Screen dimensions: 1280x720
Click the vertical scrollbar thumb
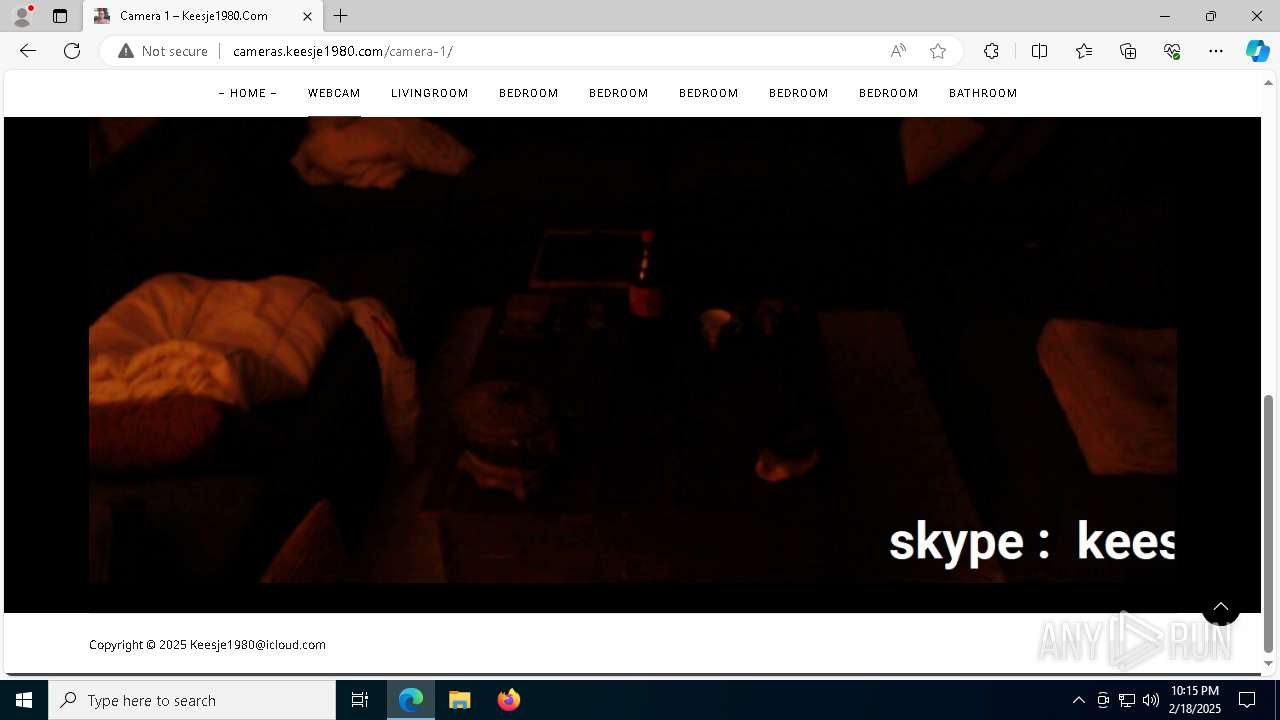1269,523
